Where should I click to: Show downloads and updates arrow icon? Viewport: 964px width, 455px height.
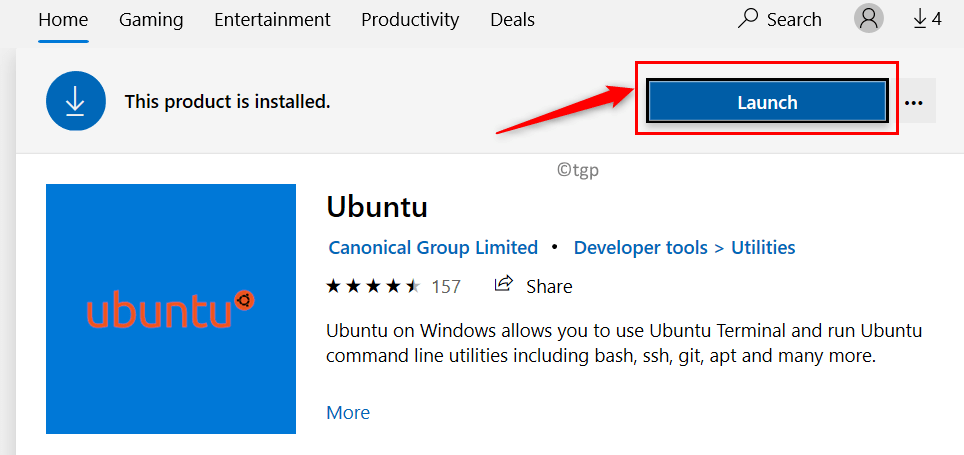coord(920,19)
